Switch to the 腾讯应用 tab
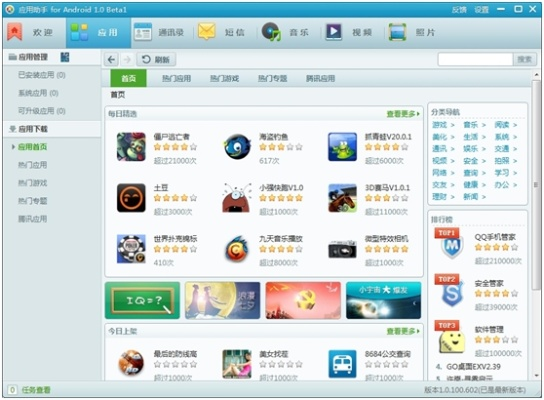This screenshot has width=544, height=400. pyautogui.click(x=320, y=78)
